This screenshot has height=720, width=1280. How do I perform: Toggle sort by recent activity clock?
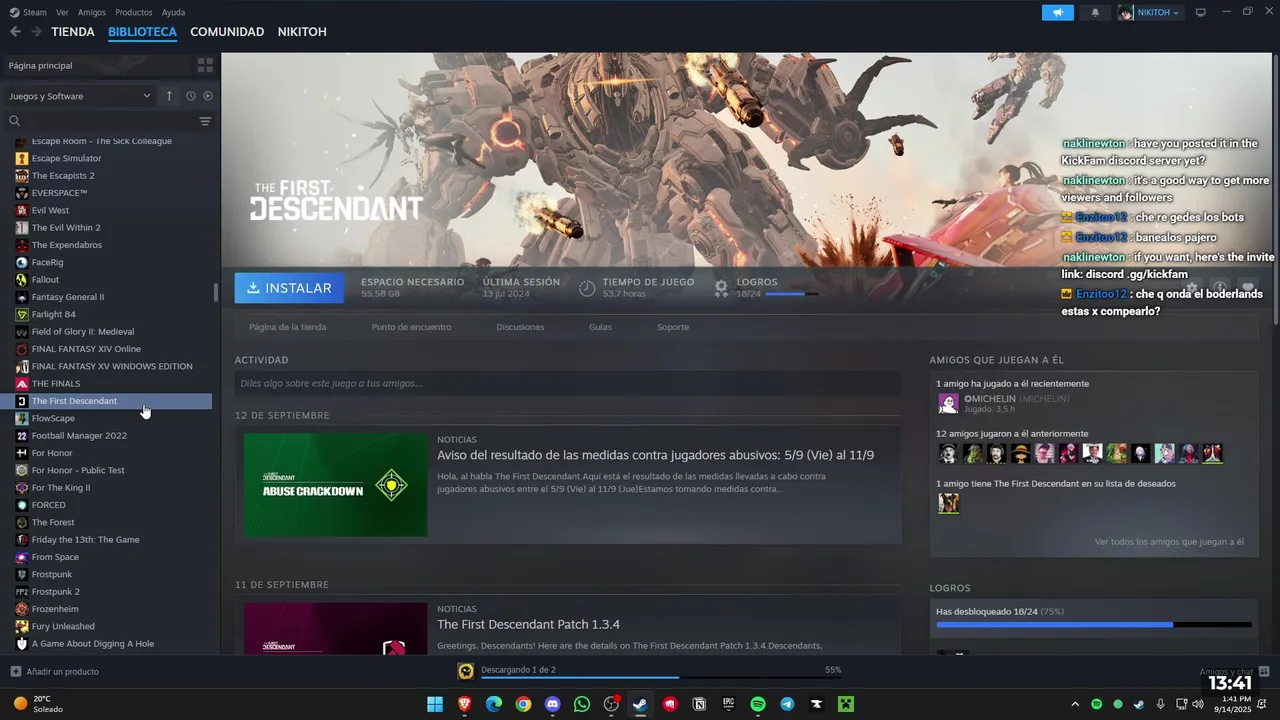(x=190, y=96)
